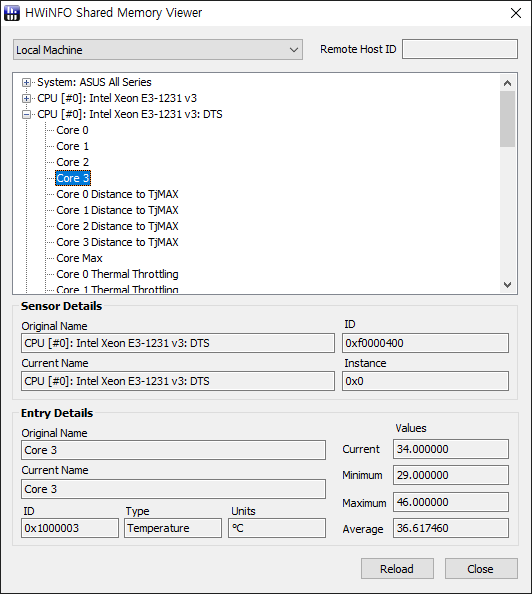532x594 pixels.
Task: Select Core 0 Distance to TjMAX
Action: pos(117,194)
